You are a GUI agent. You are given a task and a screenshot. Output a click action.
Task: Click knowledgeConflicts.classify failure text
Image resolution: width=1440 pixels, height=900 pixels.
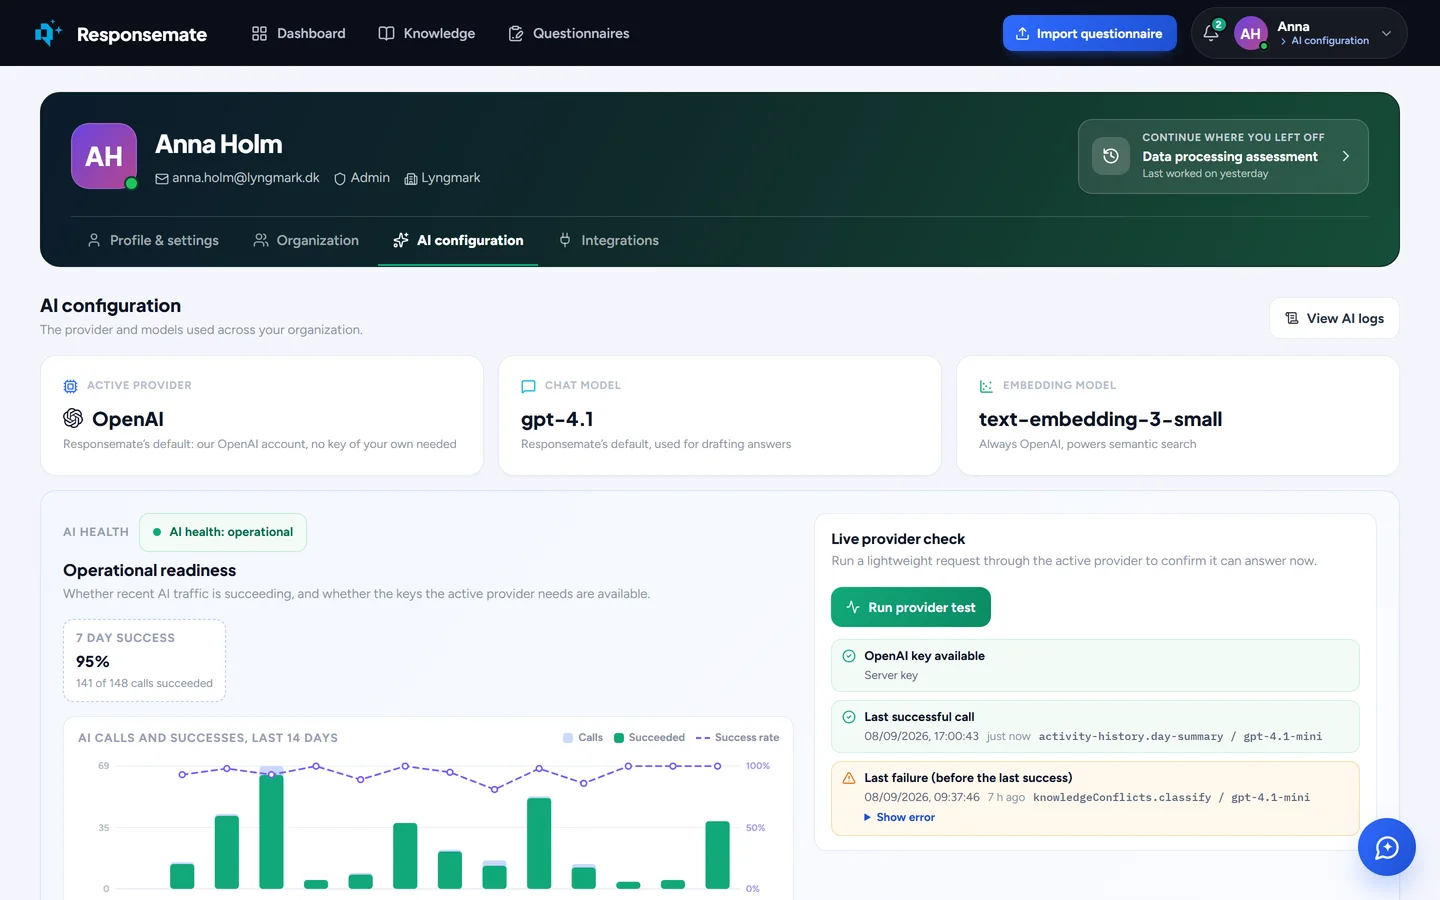(x=1122, y=797)
